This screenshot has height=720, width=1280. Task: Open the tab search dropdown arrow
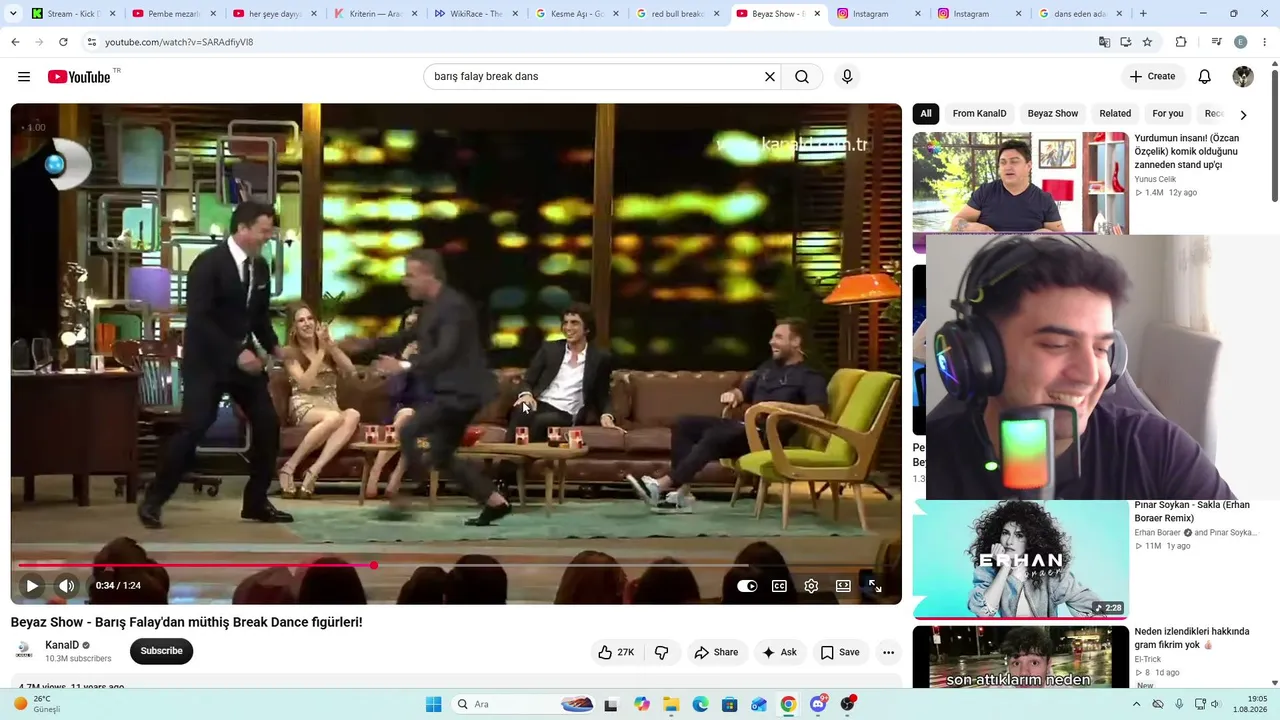[x=13, y=14]
